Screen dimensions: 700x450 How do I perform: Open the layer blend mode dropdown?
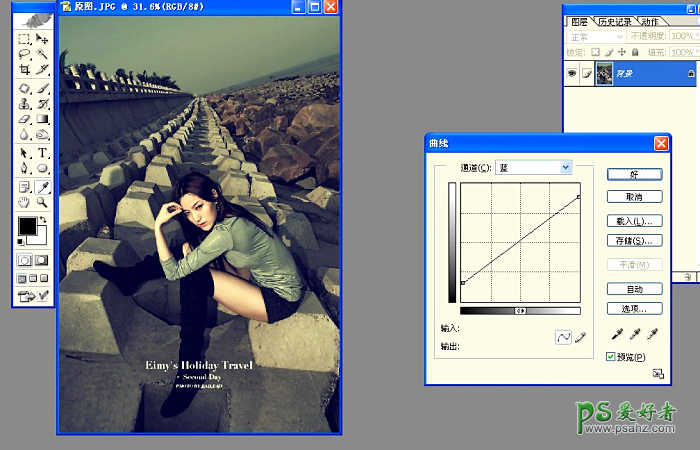click(x=596, y=37)
